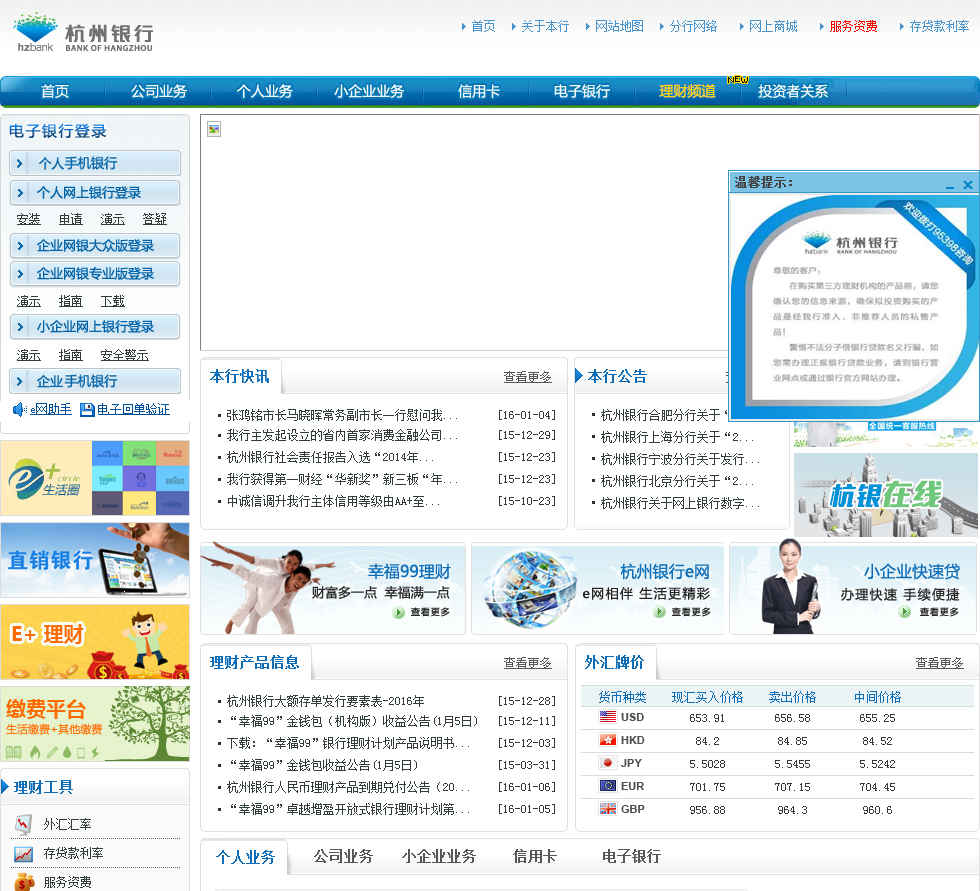Open 投资者关系 in main navigation
Image resolution: width=980 pixels, height=891 pixels.
(793, 91)
